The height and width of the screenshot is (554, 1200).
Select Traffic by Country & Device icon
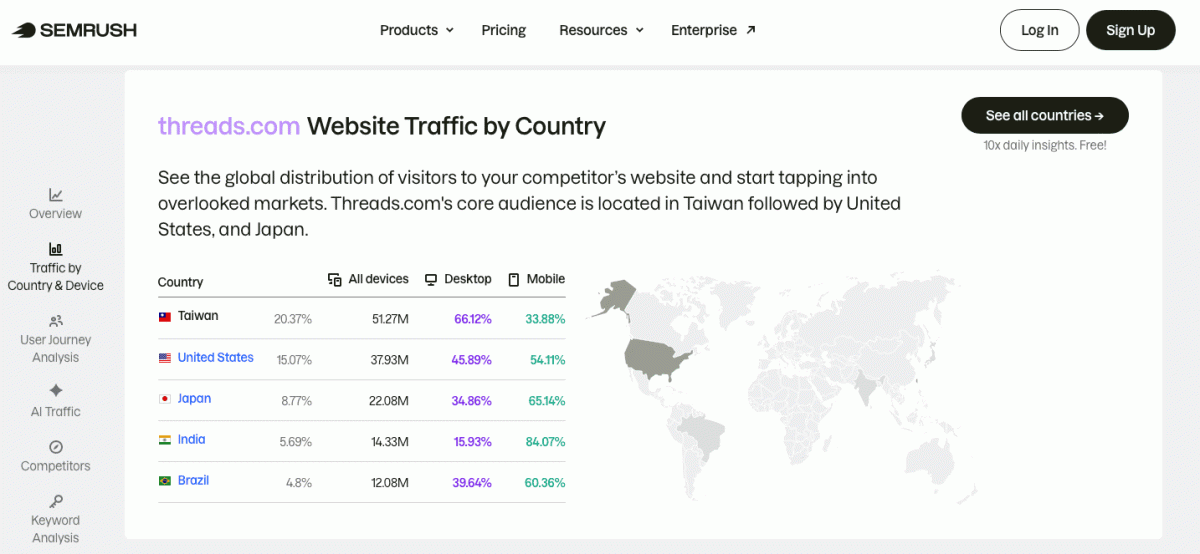pyautogui.click(x=56, y=248)
